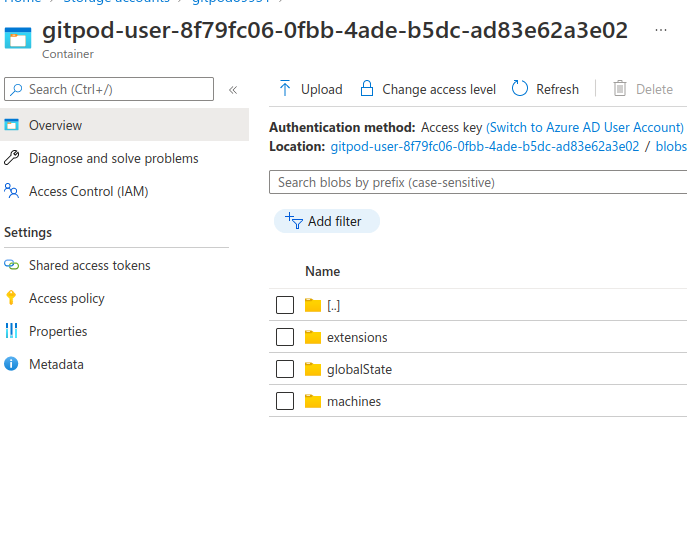Click the globalState folder icon
Screen dimensions: 687x555
point(313,369)
